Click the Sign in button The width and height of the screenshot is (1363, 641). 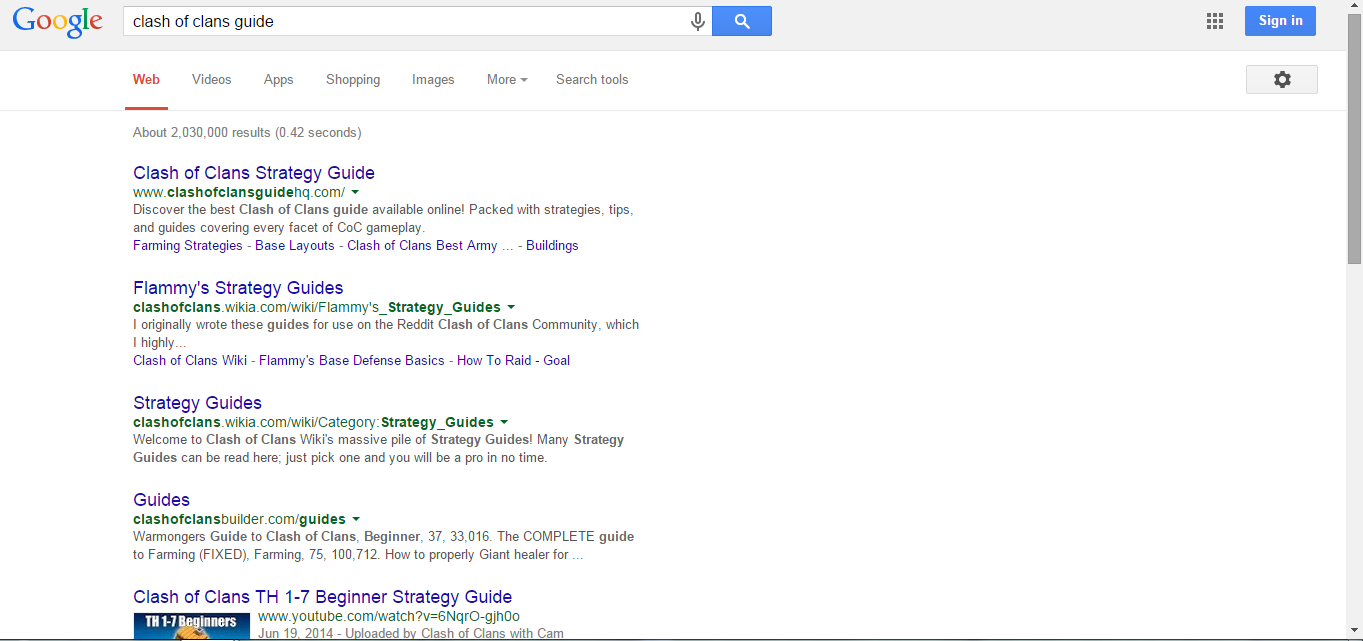(x=1280, y=21)
